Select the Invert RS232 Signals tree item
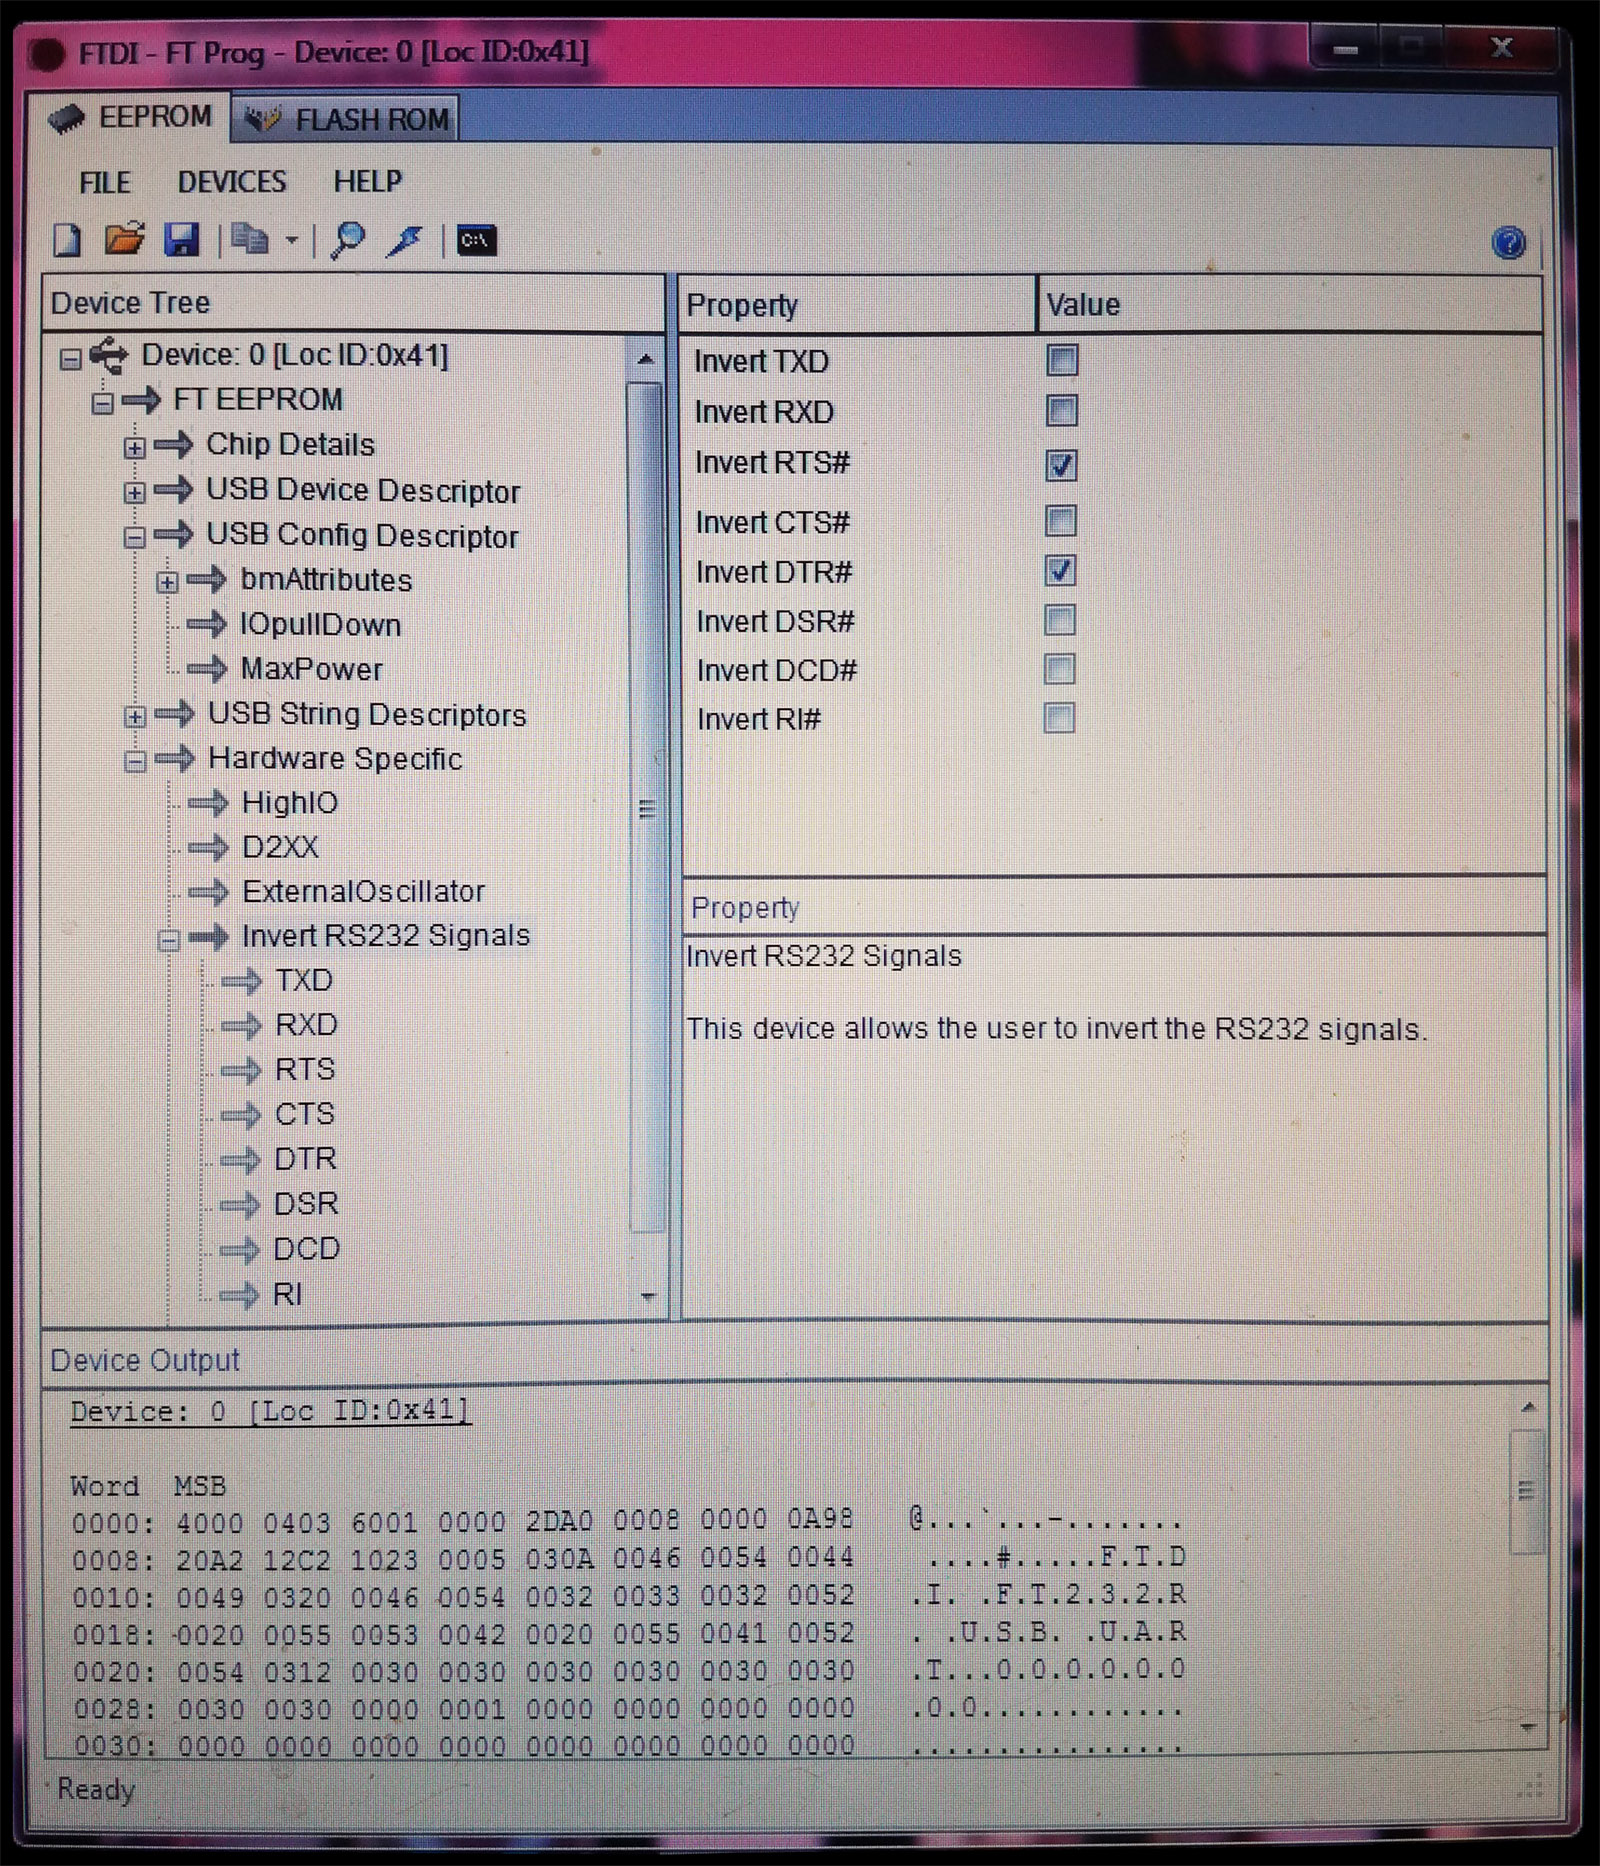This screenshot has height=1866, width=1600. point(386,936)
